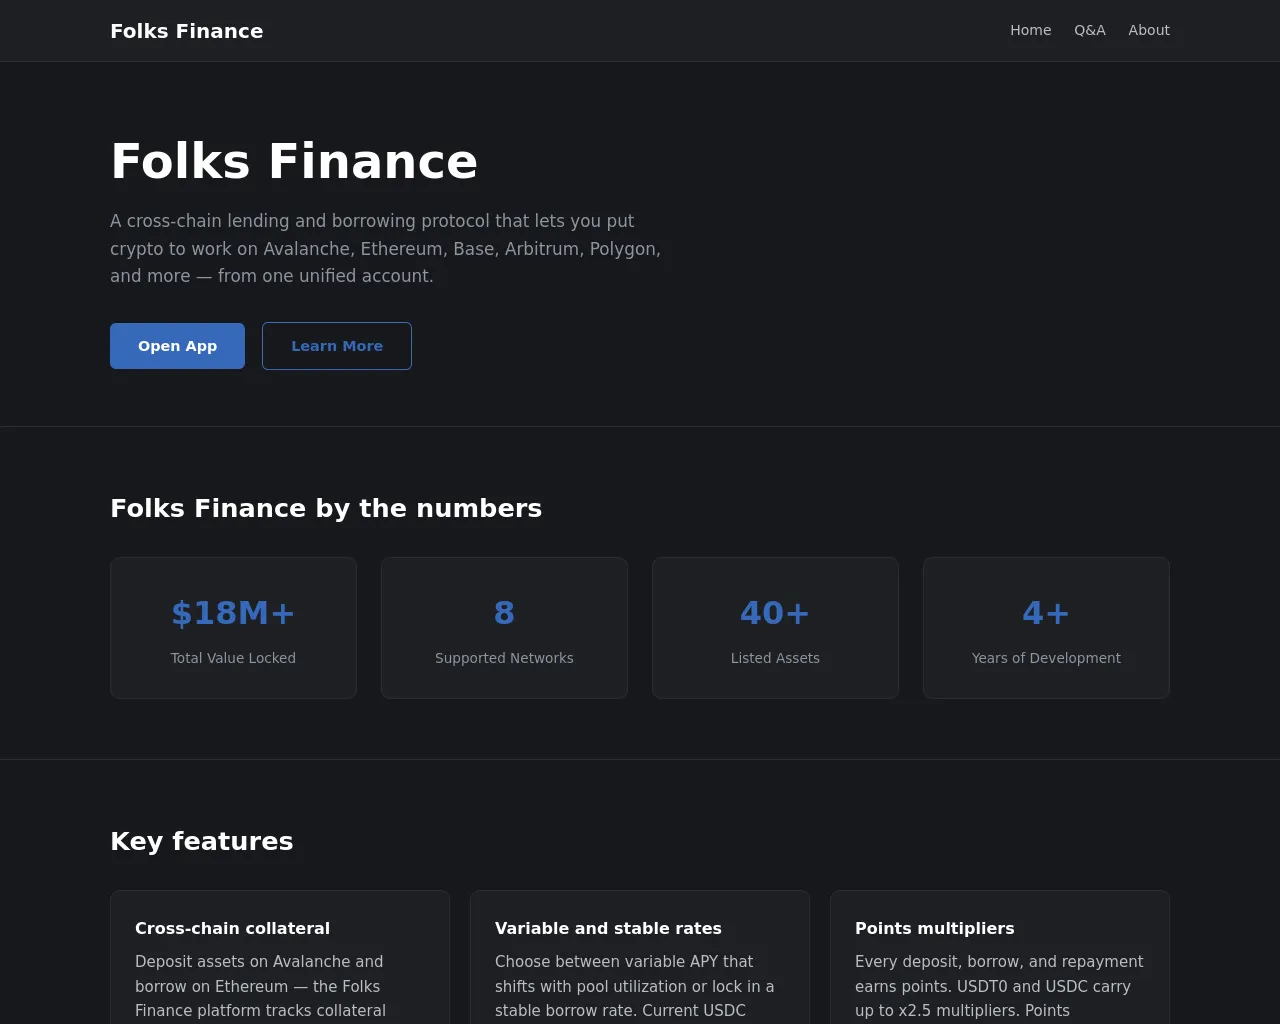Open the Q&A nav link
Image resolution: width=1280 pixels, height=1024 pixels.
[1090, 30]
